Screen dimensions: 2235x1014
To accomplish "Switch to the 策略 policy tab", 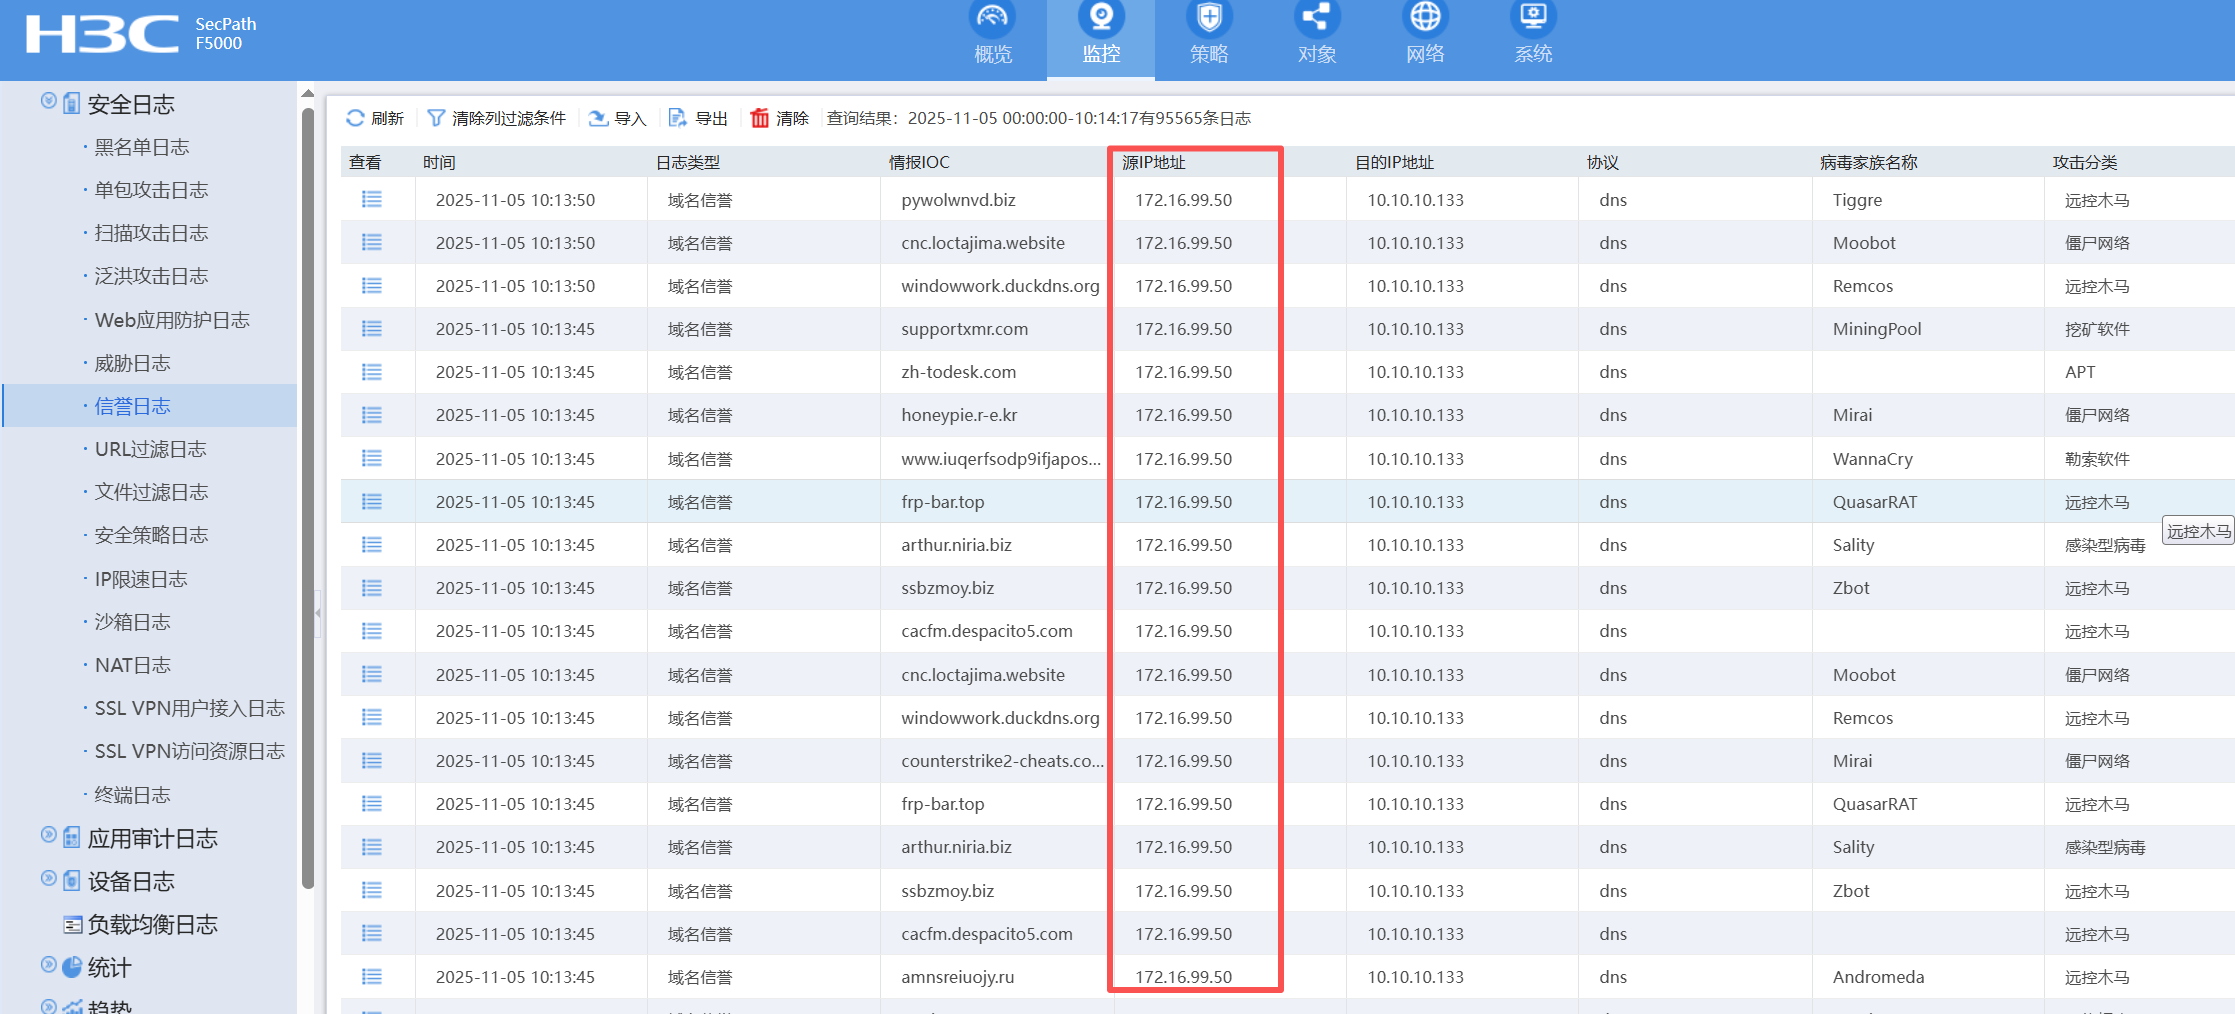I will tap(1209, 35).
